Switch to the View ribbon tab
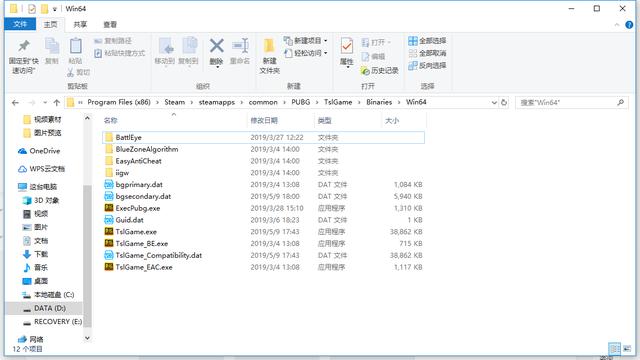The height and width of the screenshot is (360, 640). pyautogui.click(x=110, y=24)
